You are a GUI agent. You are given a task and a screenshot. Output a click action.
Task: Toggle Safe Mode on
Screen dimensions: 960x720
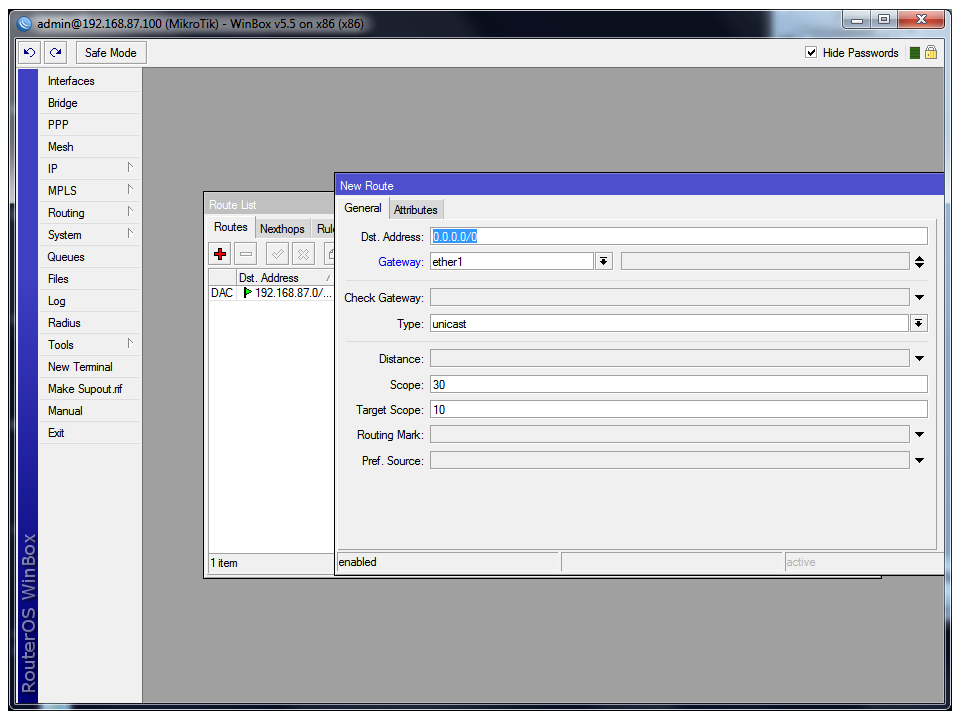click(110, 53)
